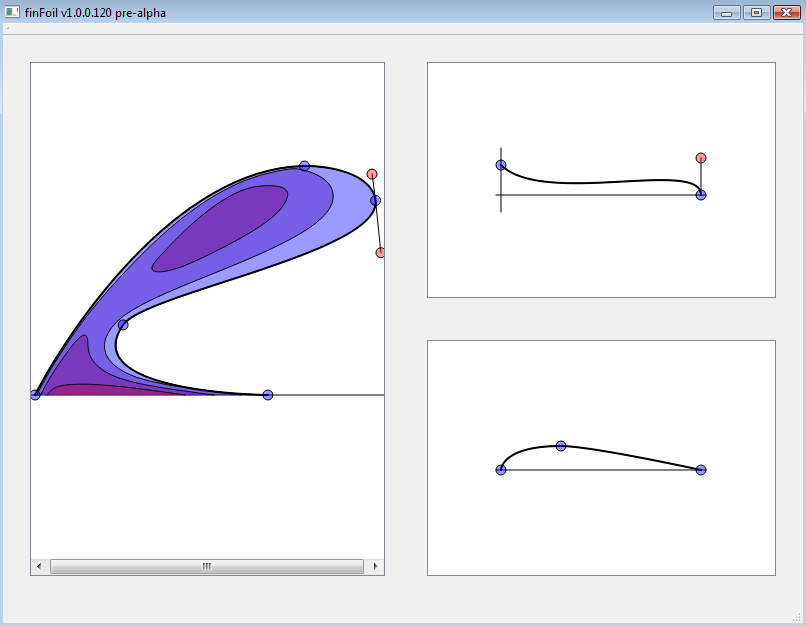This screenshot has width=806, height=626.
Task: Select the foil profile peak thickness point
Action: (x=561, y=446)
